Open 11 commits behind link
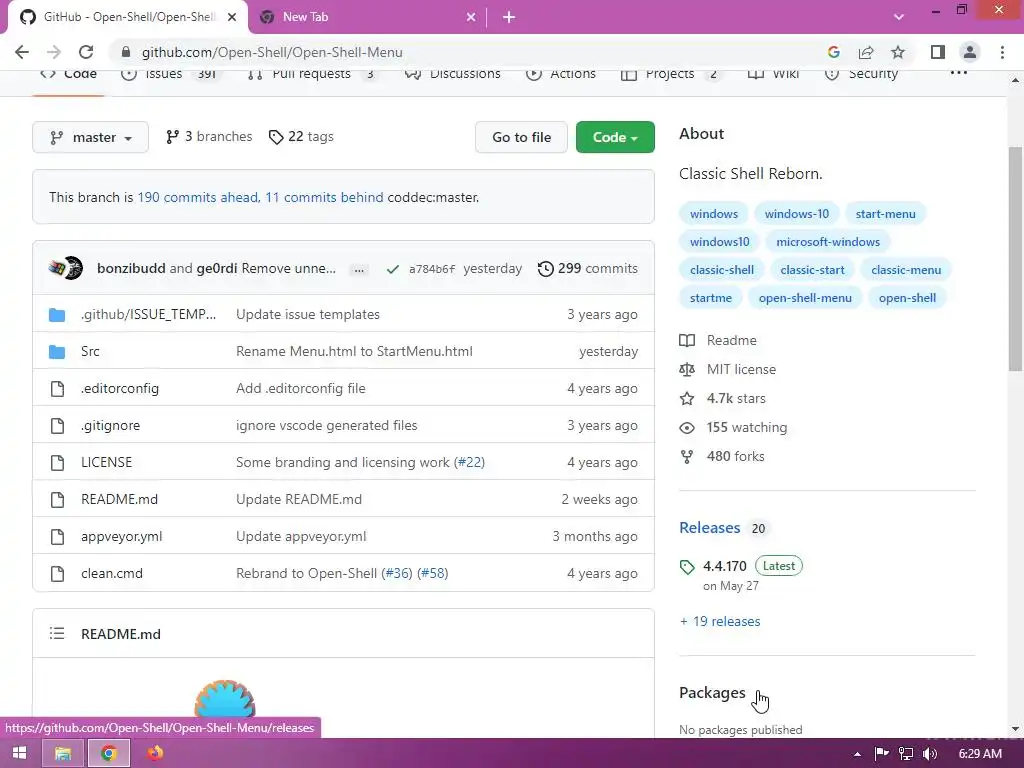This screenshot has width=1024, height=768. pyautogui.click(x=325, y=197)
